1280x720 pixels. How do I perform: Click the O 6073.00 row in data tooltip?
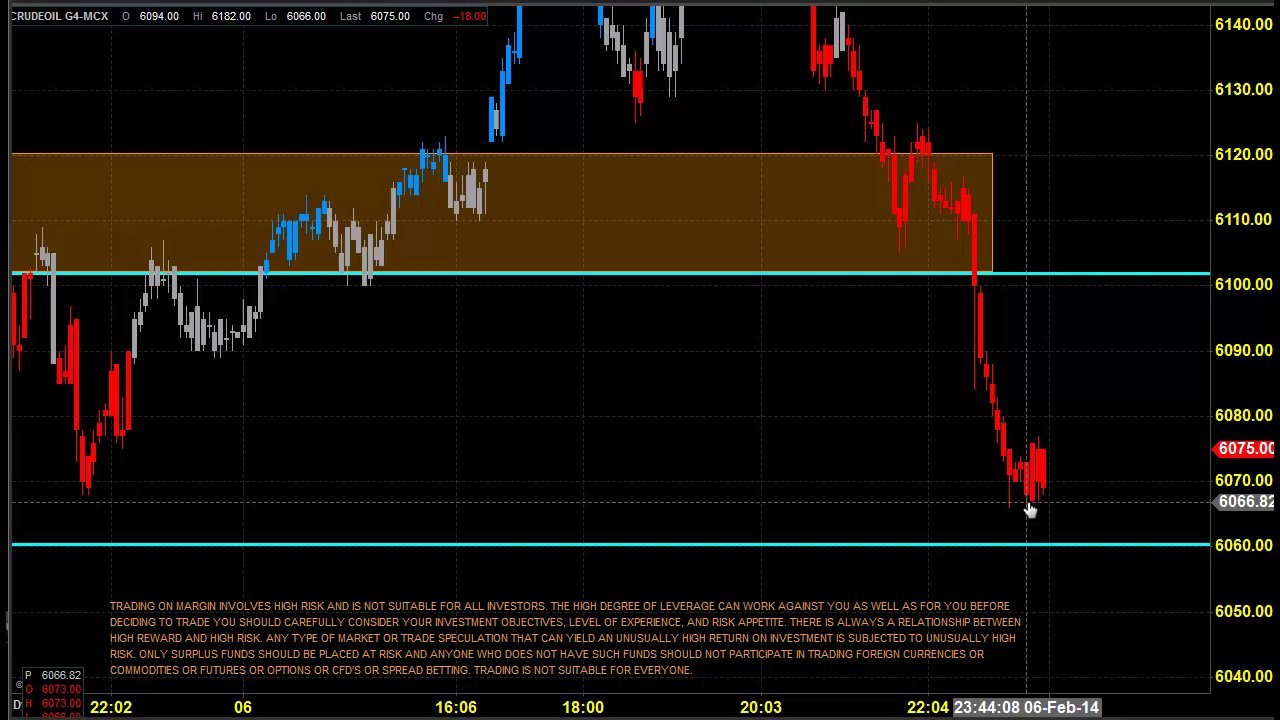(x=53, y=690)
